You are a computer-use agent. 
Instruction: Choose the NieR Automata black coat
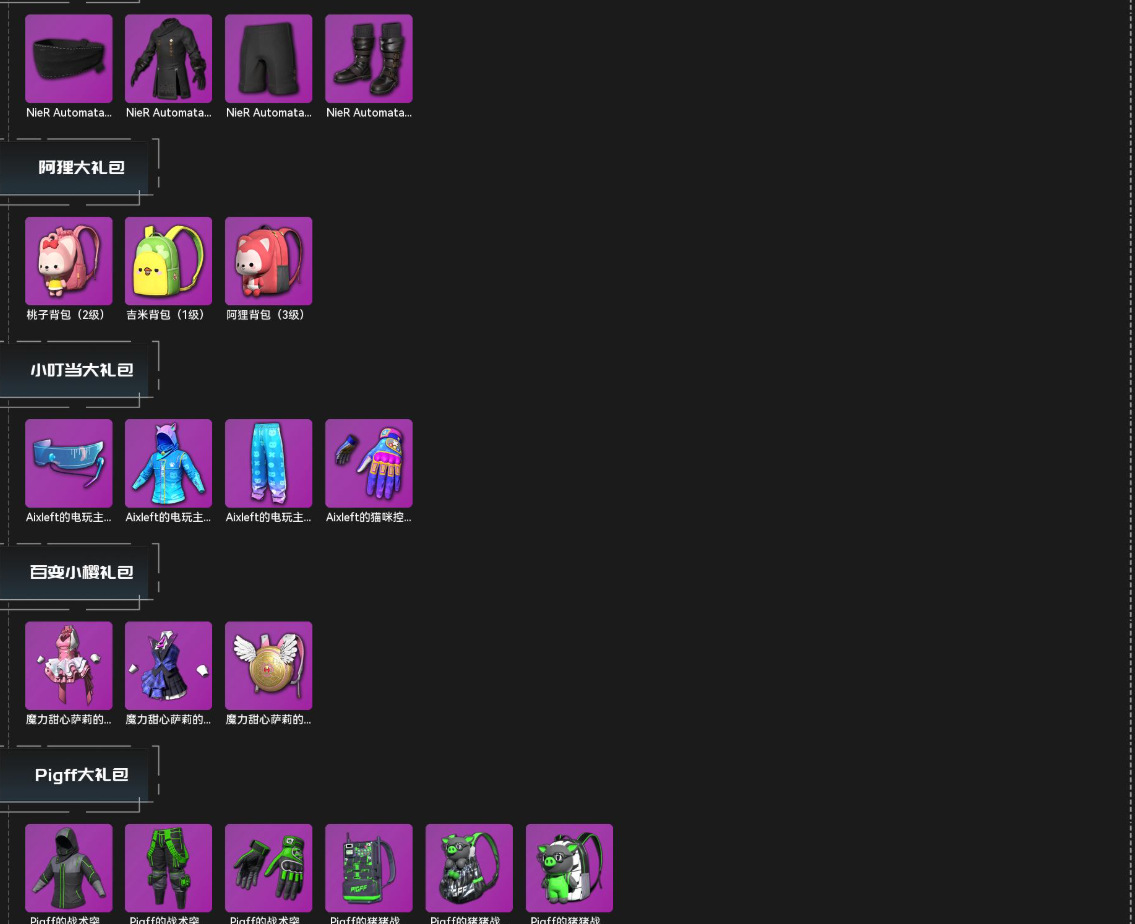[169, 59]
